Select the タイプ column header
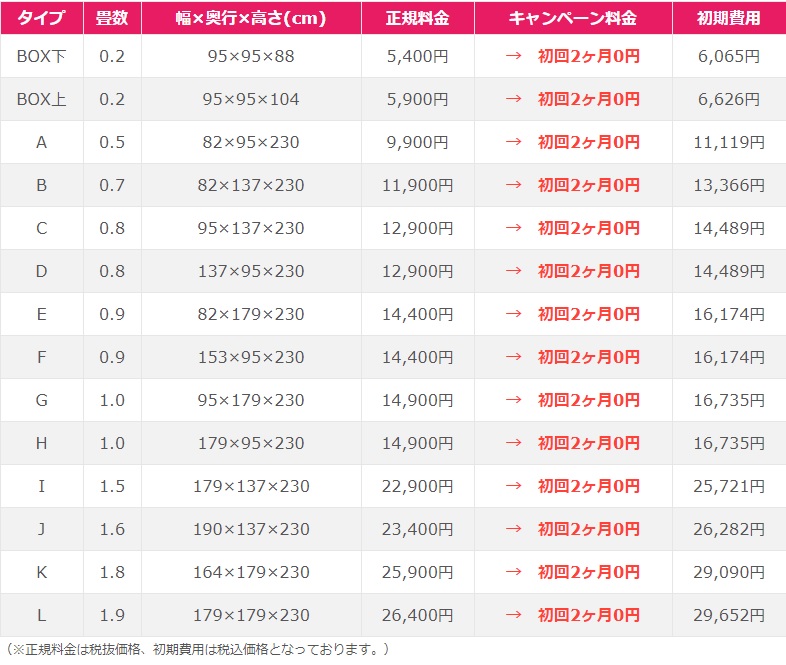This screenshot has width=786, height=665. click(x=42, y=18)
